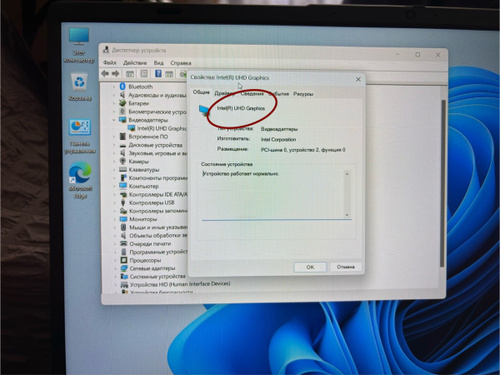Open This PC desktop icon
The height and width of the screenshot is (375, 500).
coord(79,37)
